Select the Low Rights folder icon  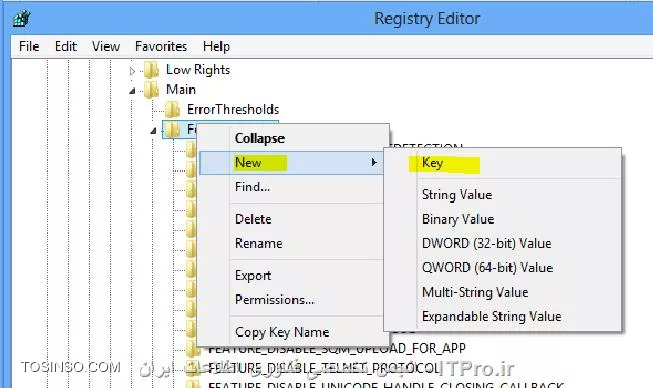tap(152, 70)
